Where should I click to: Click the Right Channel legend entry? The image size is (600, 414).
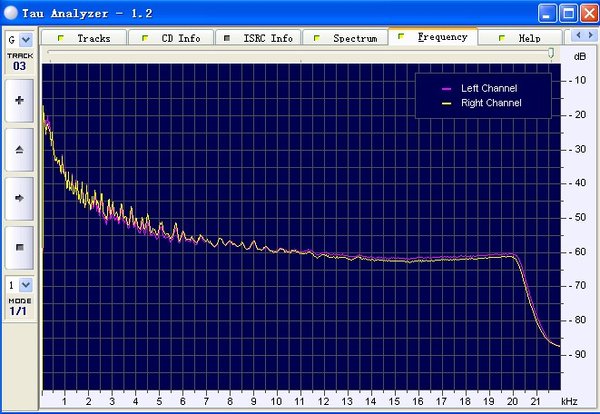[491, 103]
